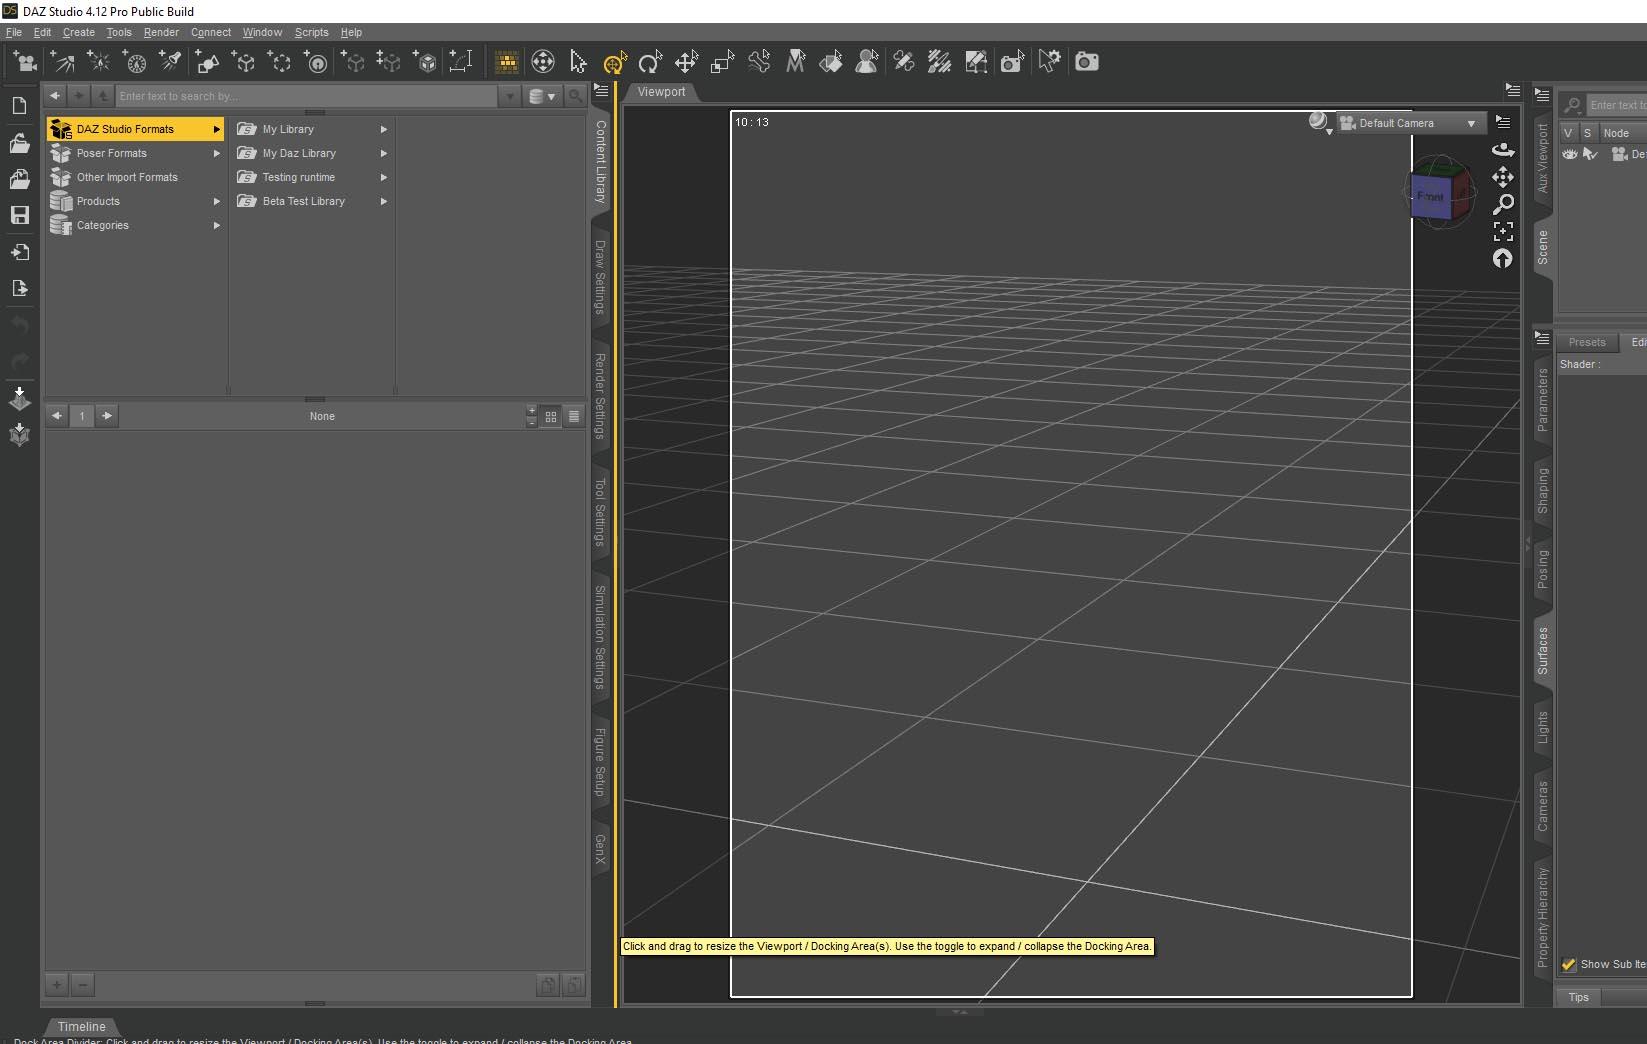Select the Universal tool in toolbar
1647x1044 pixels.
[x=614, y=63]
